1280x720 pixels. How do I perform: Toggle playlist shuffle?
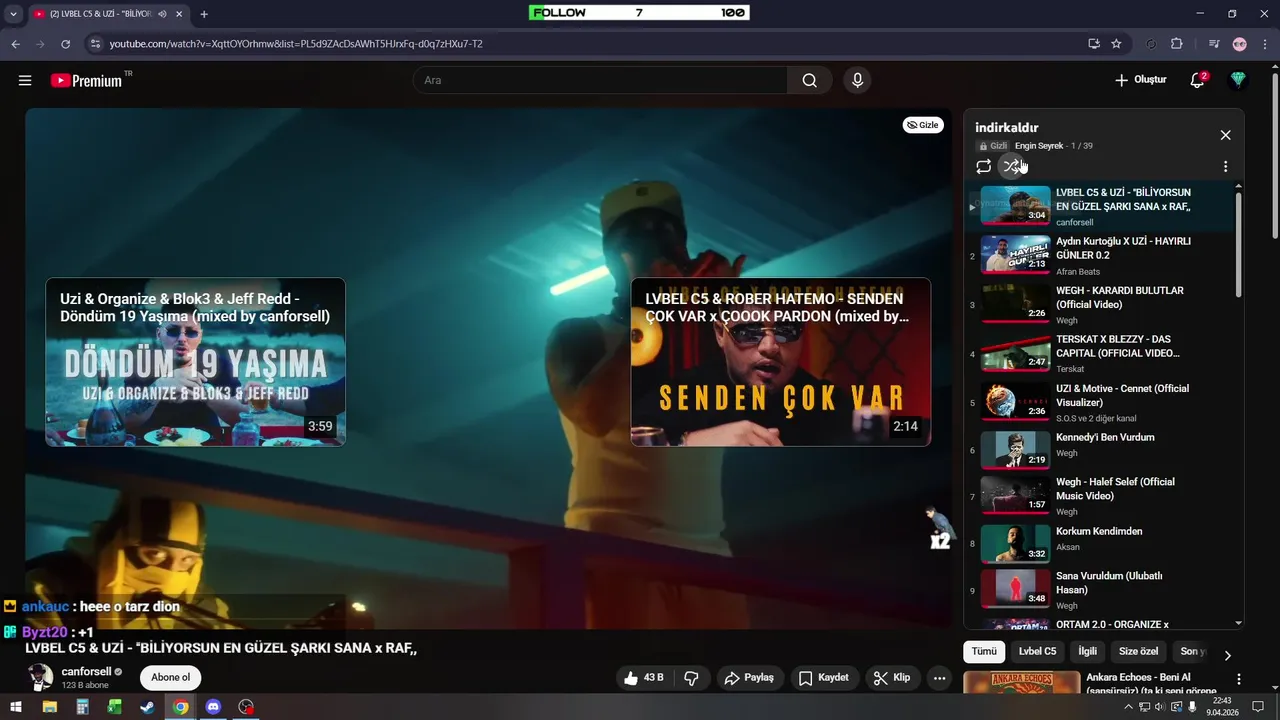[x=1012, y=167]
